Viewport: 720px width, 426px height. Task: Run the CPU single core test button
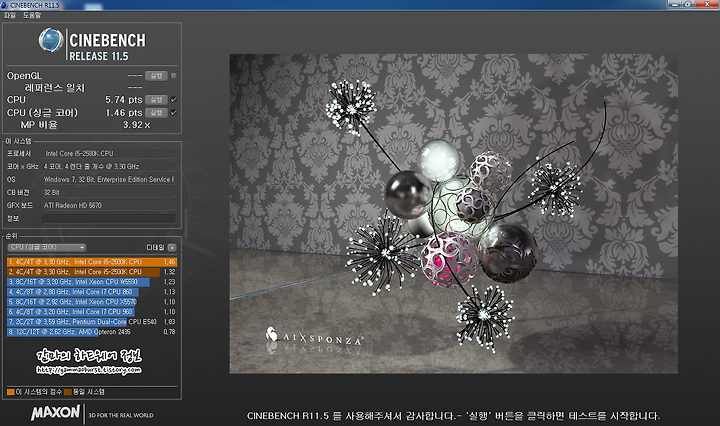click(x=156, y=112)
